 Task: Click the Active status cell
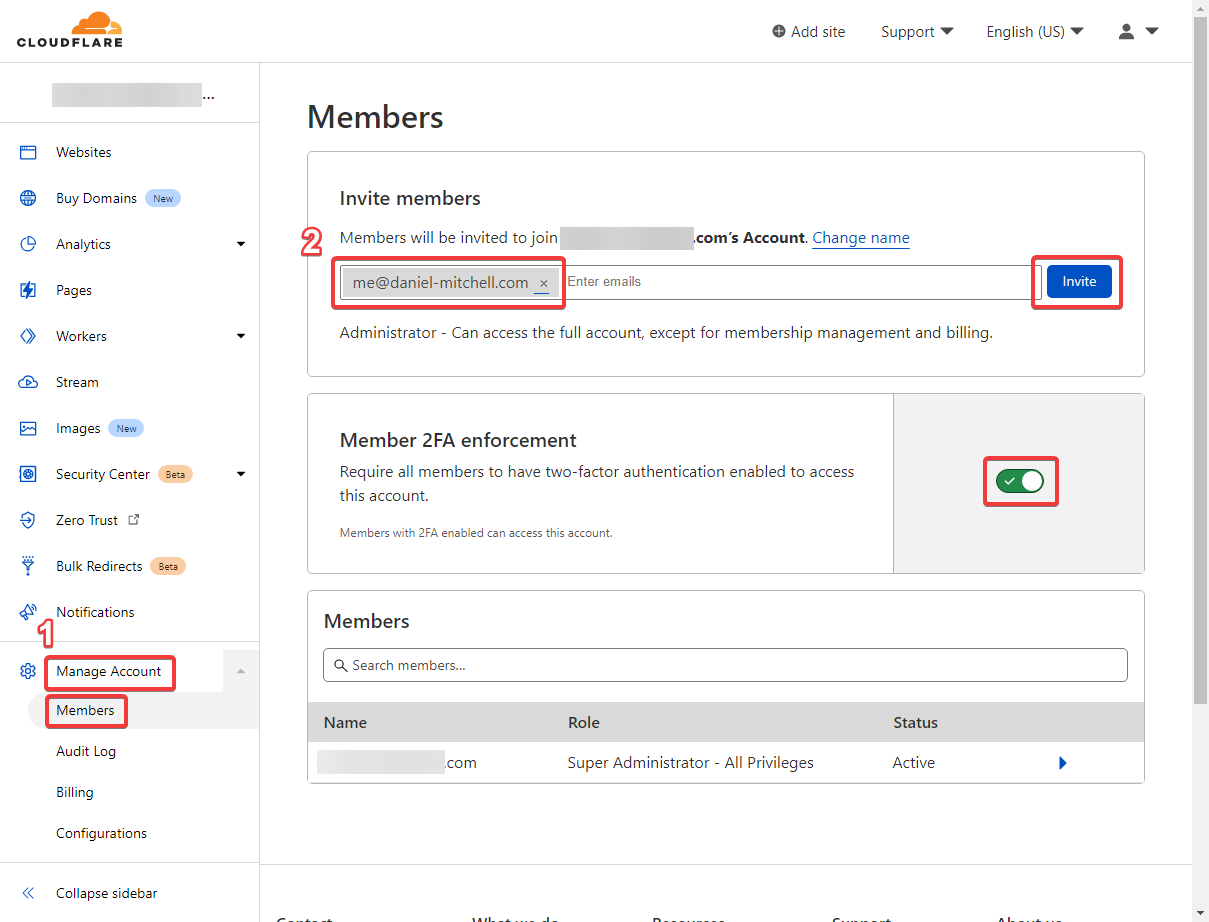point(914,763)
